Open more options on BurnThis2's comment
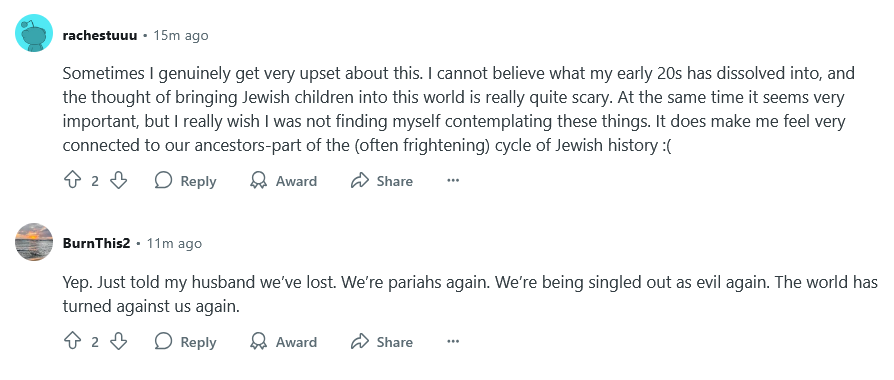The height and width of the screenshot is (380, 894). click(453, 342)
